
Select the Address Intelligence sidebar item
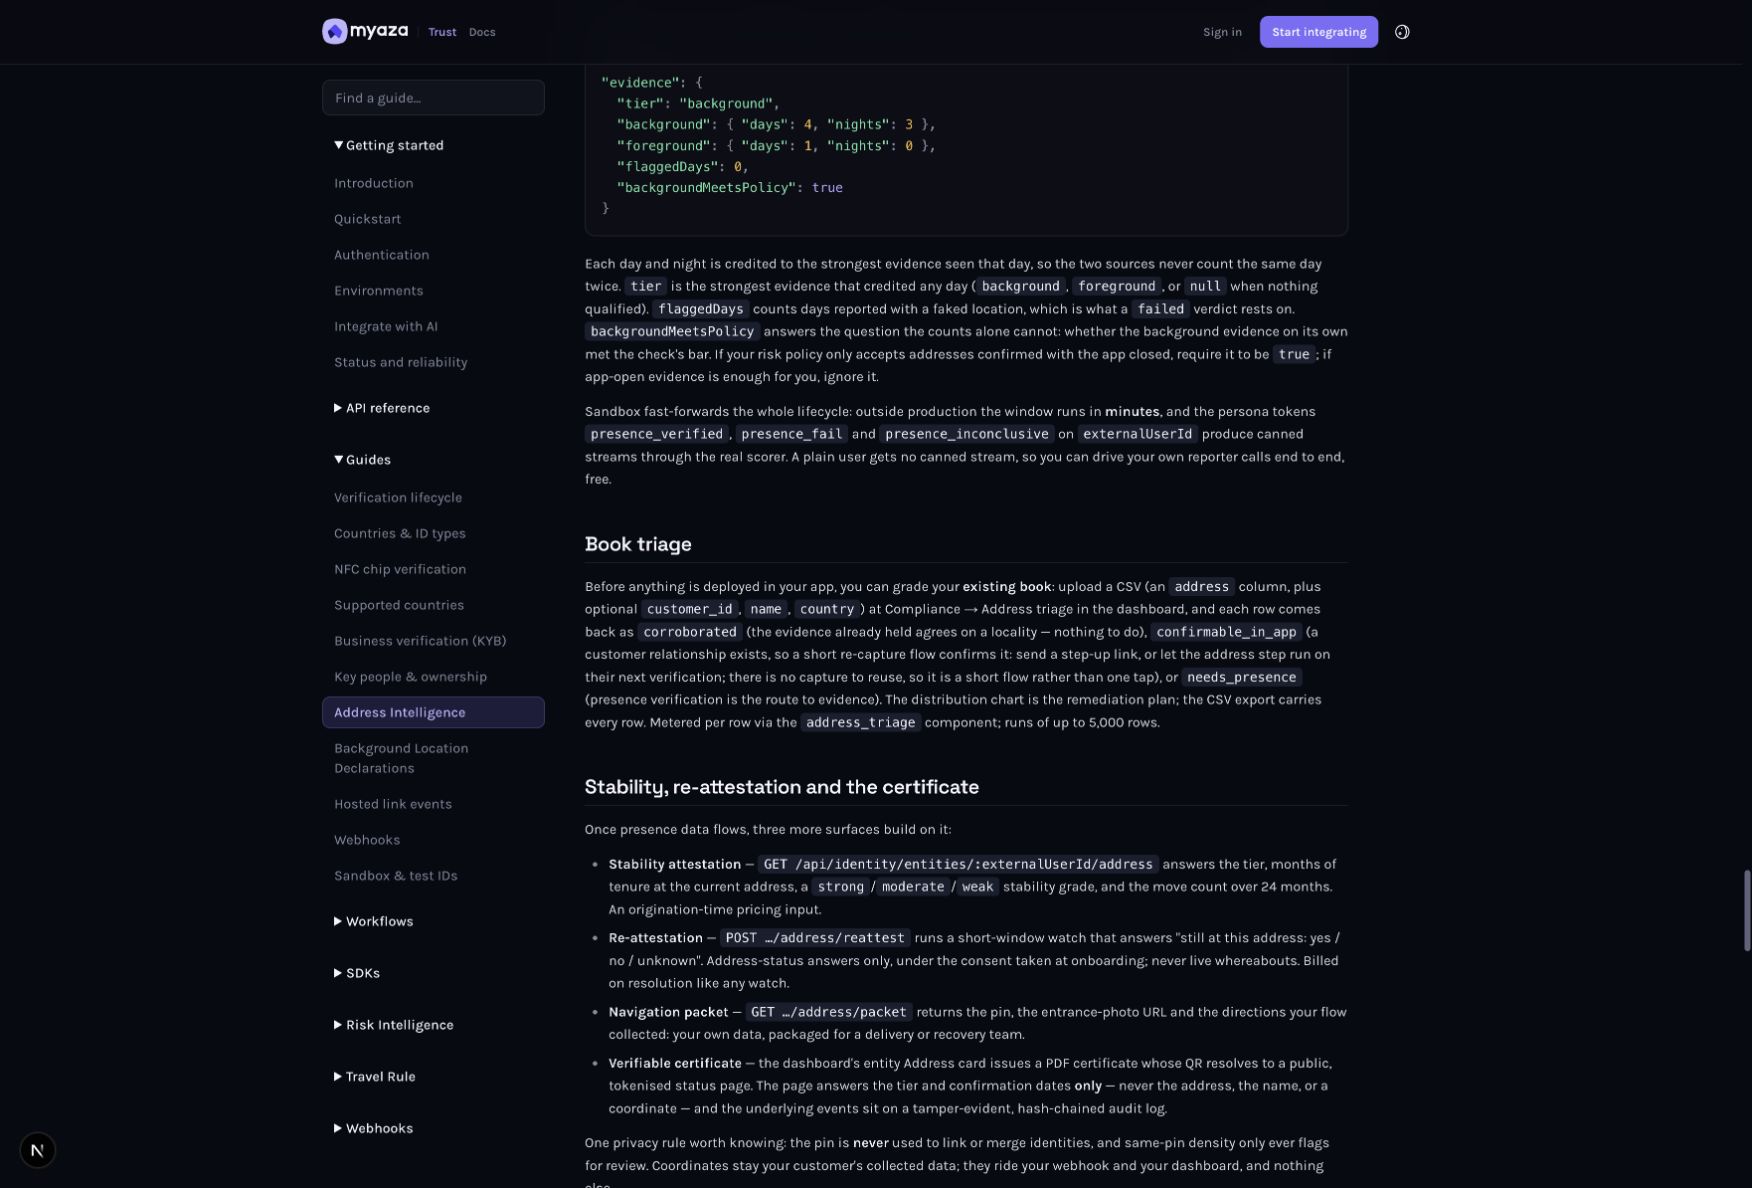[x=433, y=713]
